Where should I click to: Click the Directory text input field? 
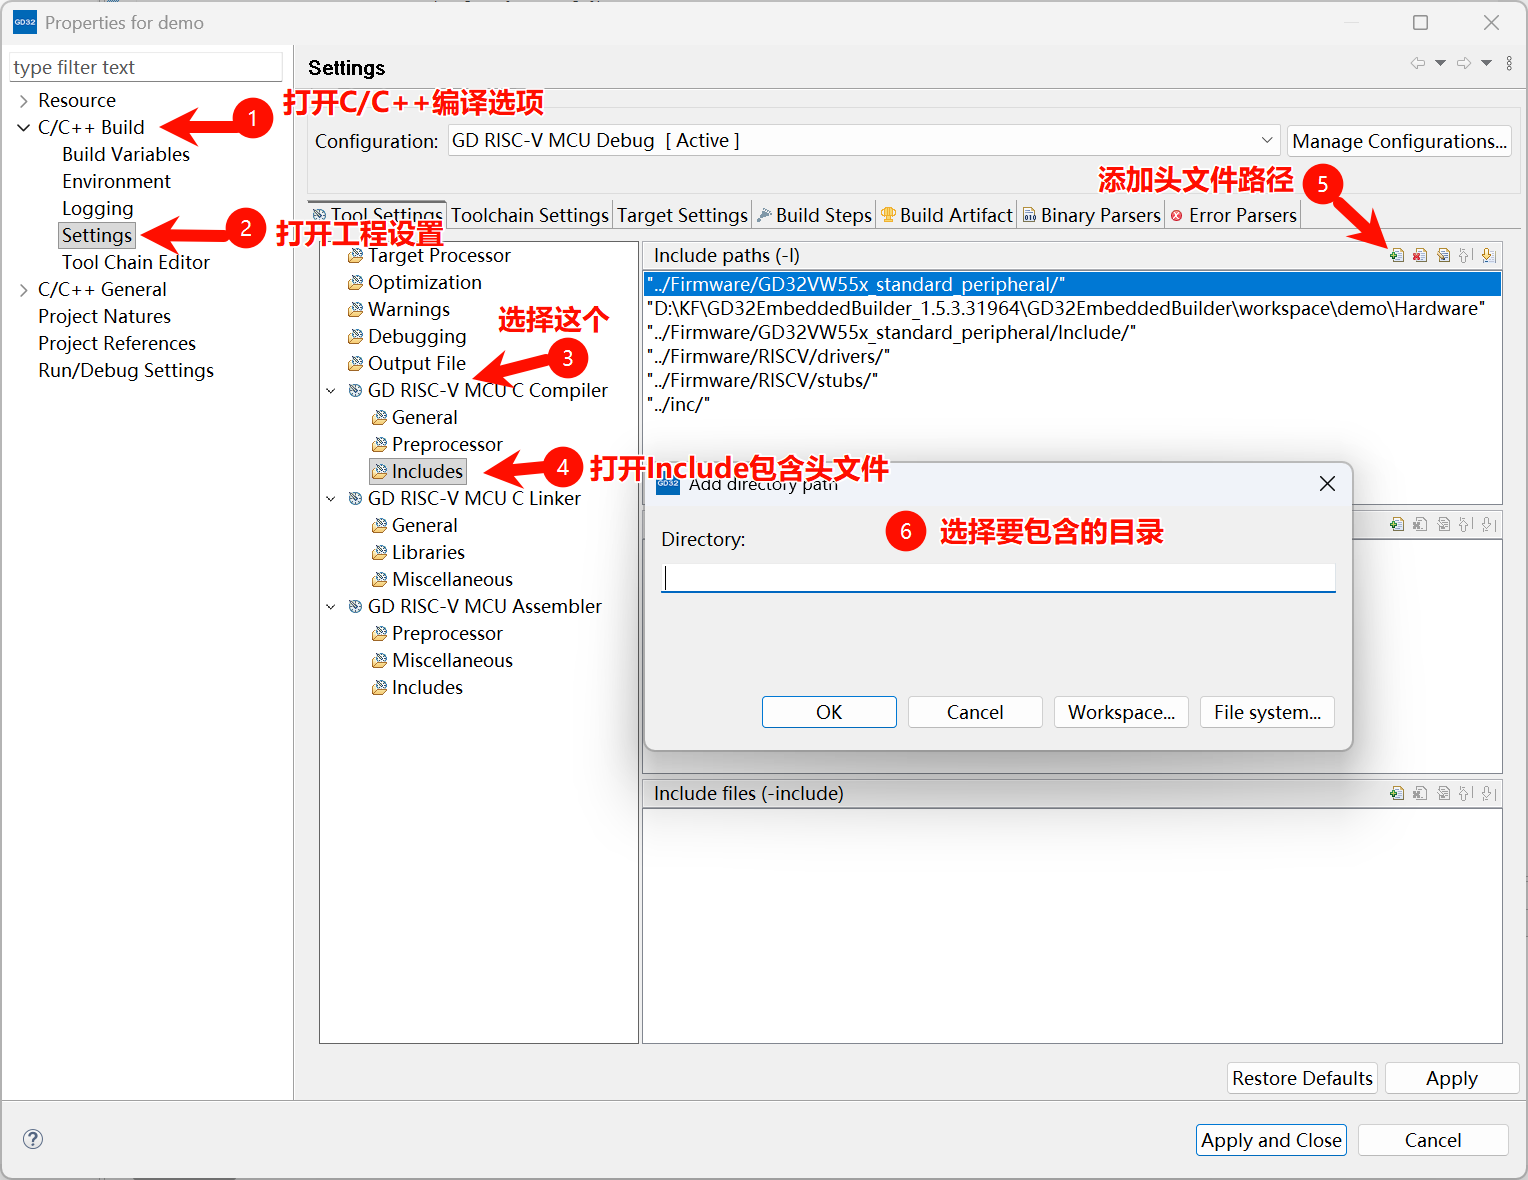pyautogui.click(x=998, y=578)
